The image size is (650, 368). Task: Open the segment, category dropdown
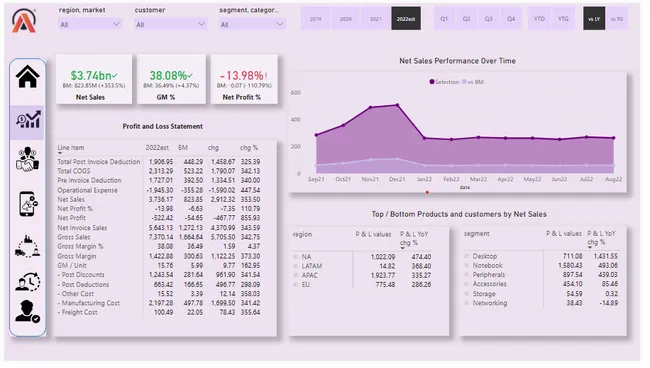point(252,24)
